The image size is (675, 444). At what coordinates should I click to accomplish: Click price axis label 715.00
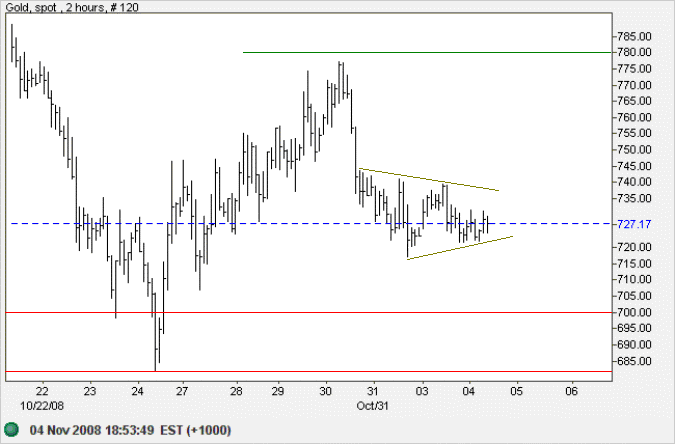634,264
